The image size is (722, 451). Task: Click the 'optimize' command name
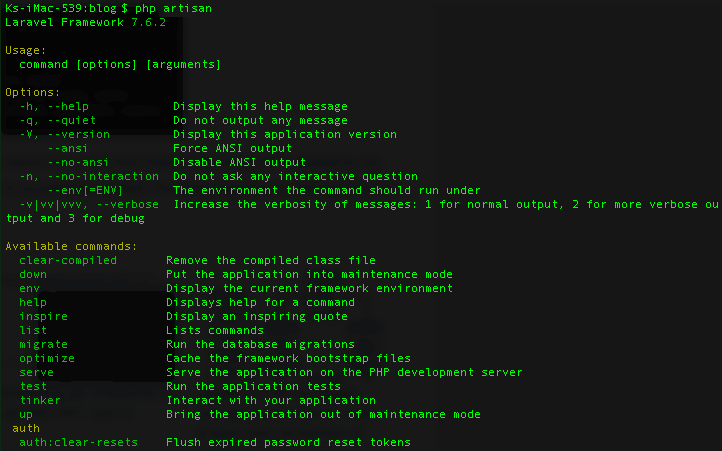47,358
